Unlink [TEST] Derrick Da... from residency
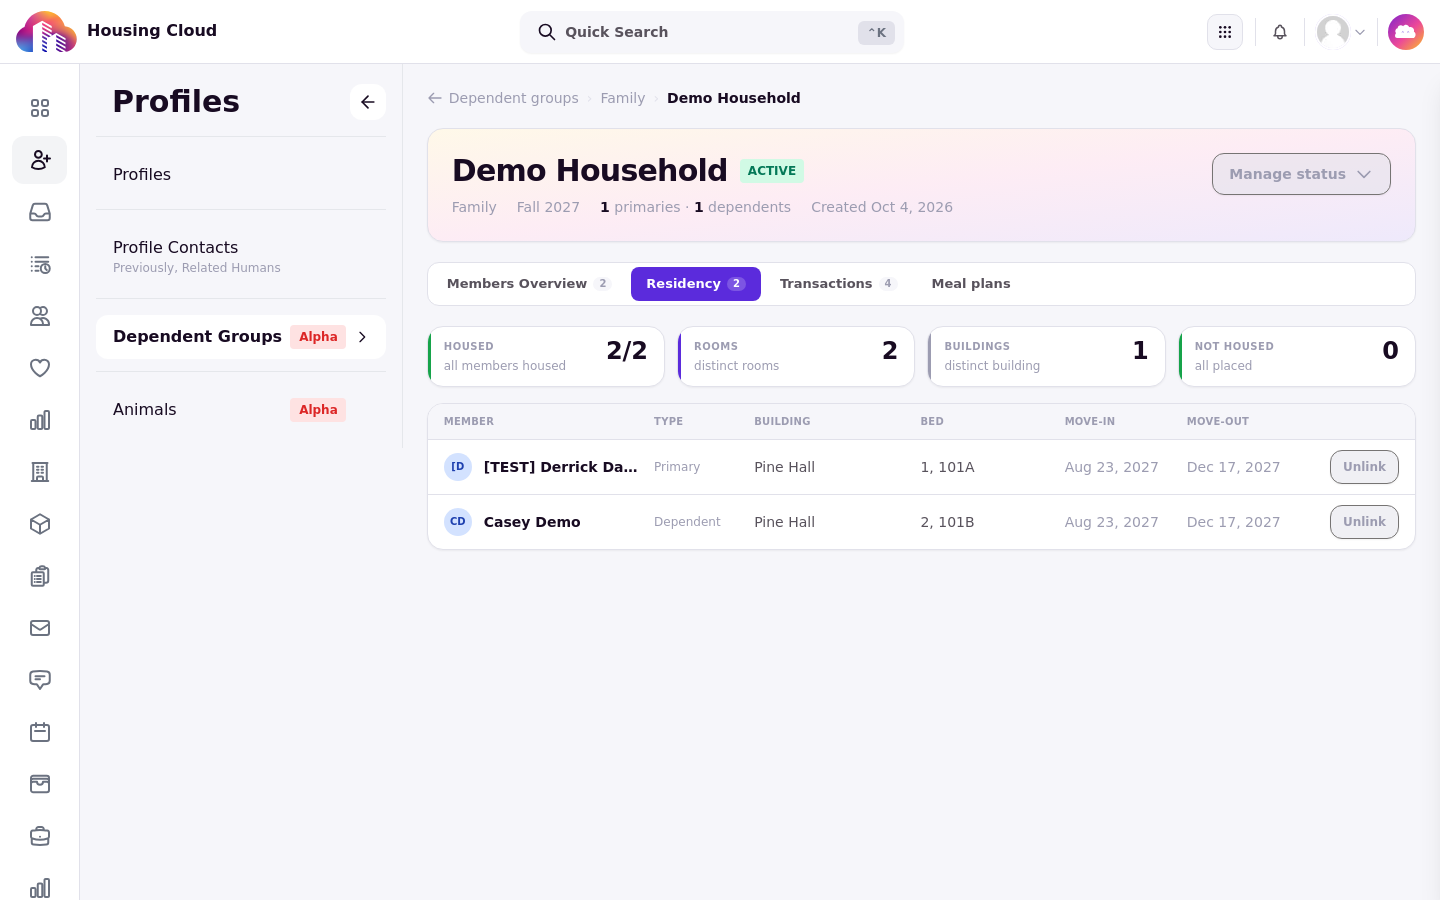Screen dimensions: 1440x900 coord(1364,467)
